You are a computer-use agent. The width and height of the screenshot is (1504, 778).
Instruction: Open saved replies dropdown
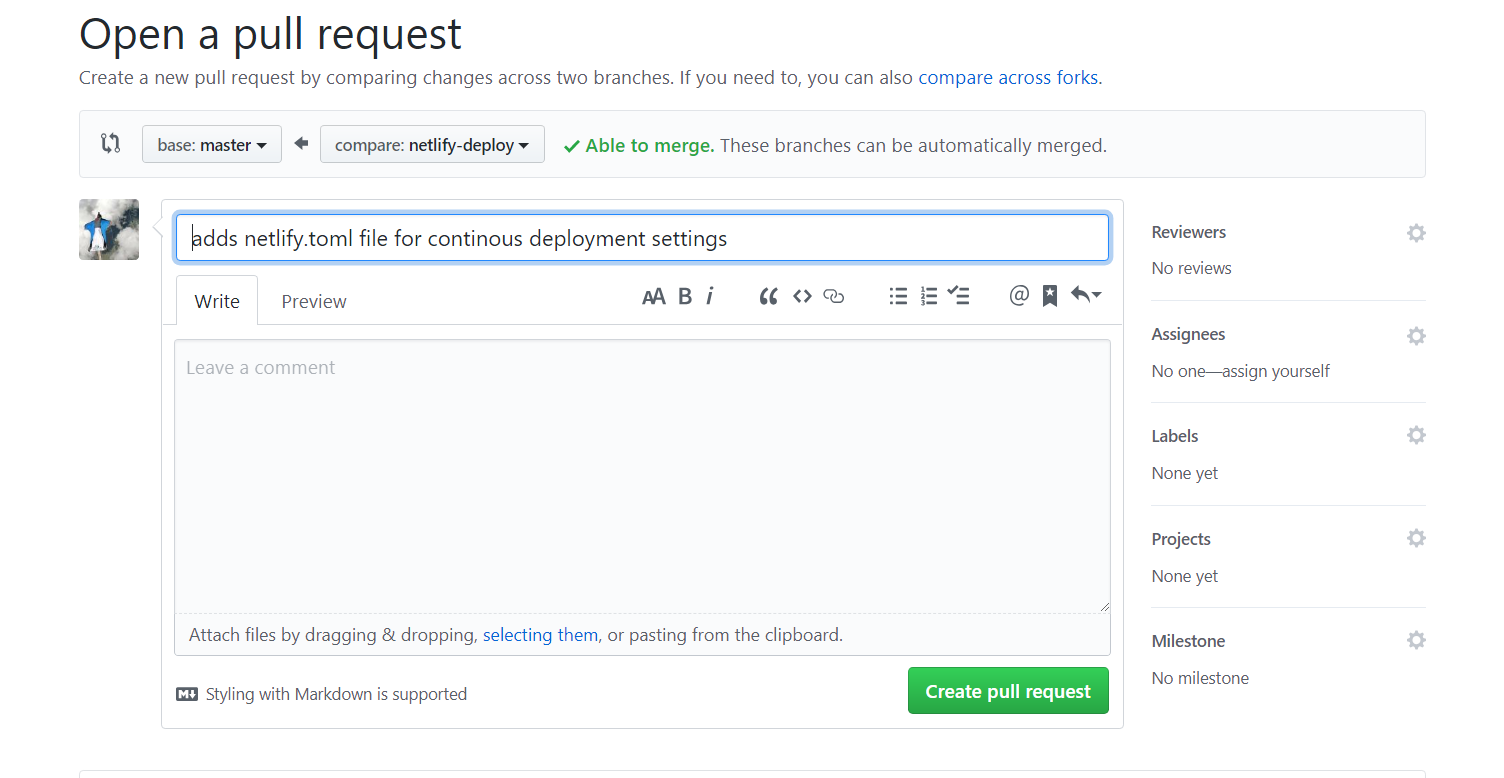click(x=1086, y=295)
